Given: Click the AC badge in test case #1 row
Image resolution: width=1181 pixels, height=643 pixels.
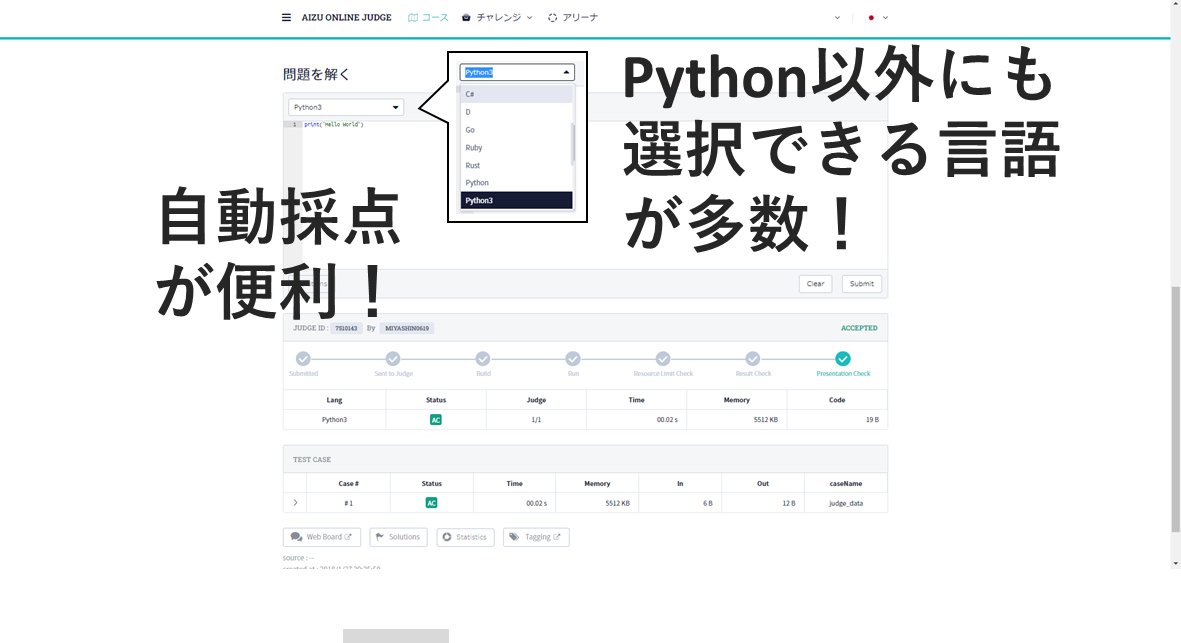Looking at the screenshot, I should pyautogui.click(x=432, y=503).
